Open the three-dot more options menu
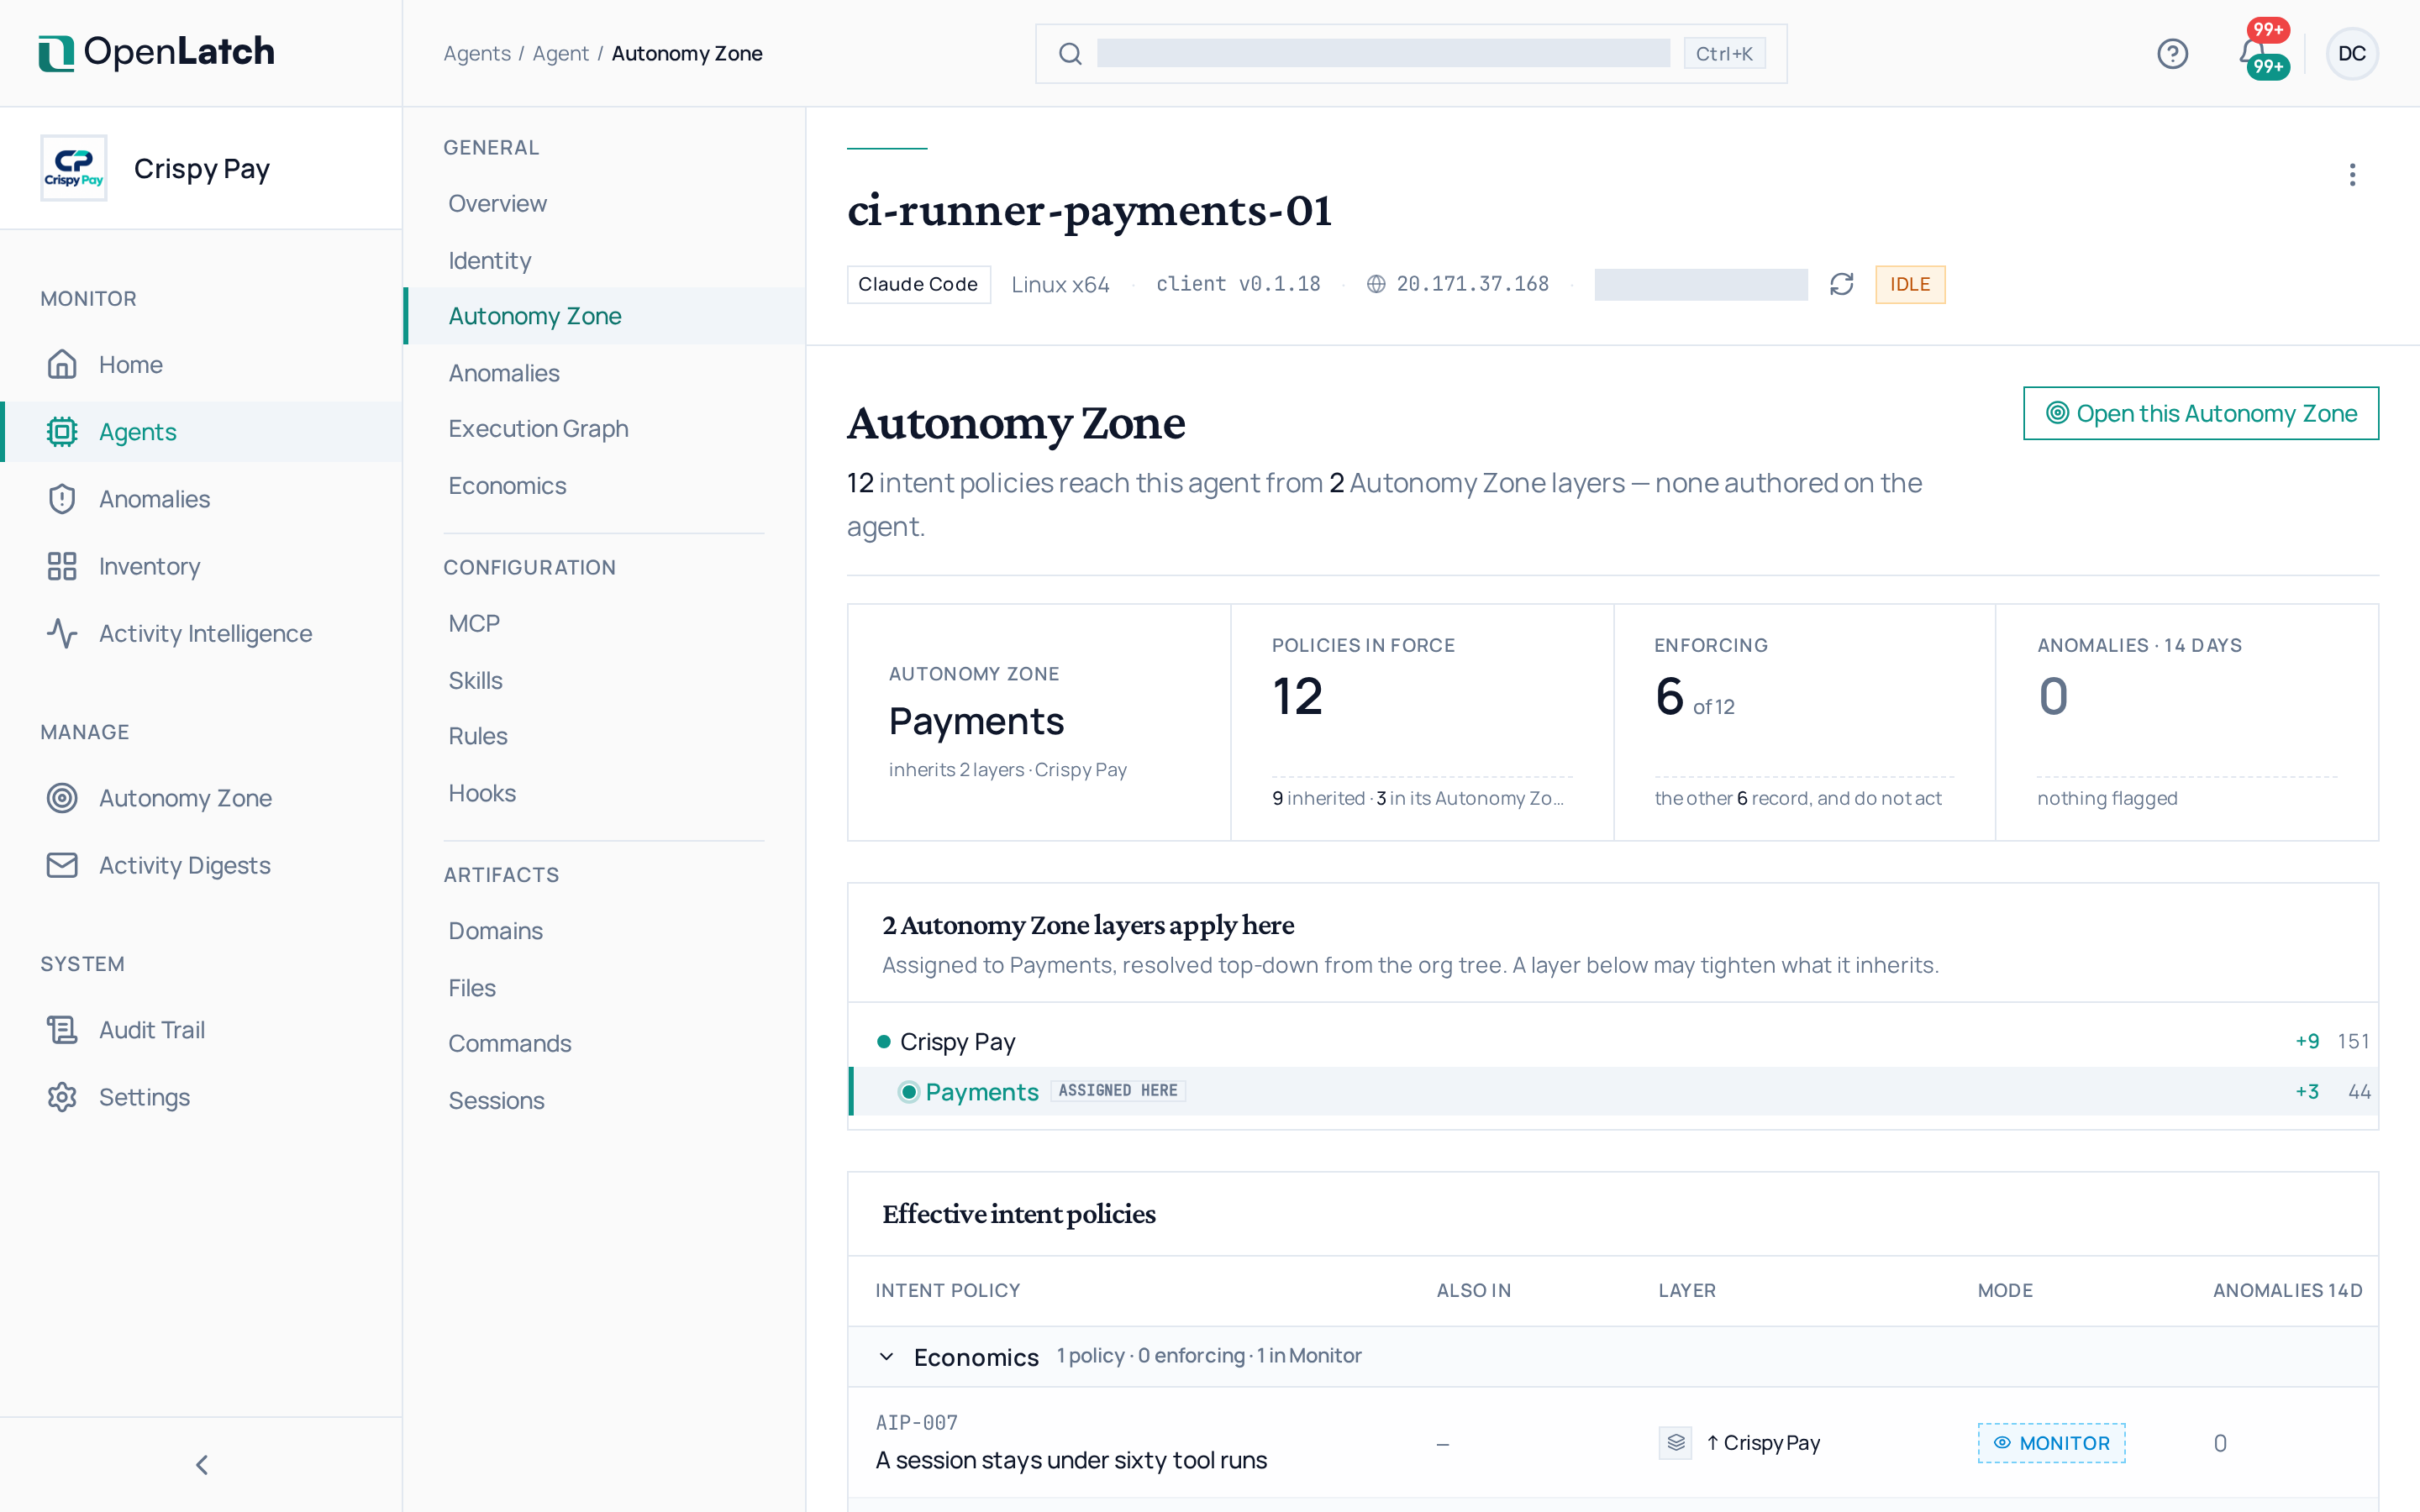The height and width of the screenshot is (1512, 2420). (x=2352, y=175)
